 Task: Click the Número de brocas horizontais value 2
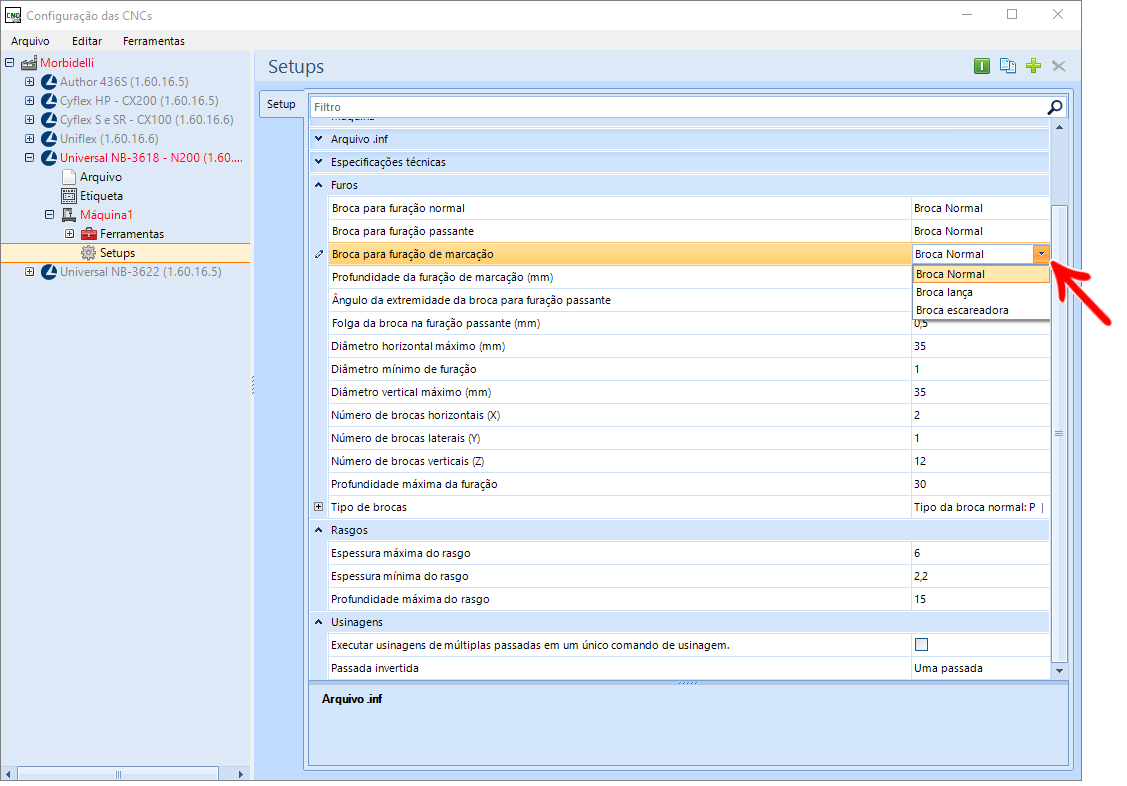pyautogui.click(x=980, y=415)
